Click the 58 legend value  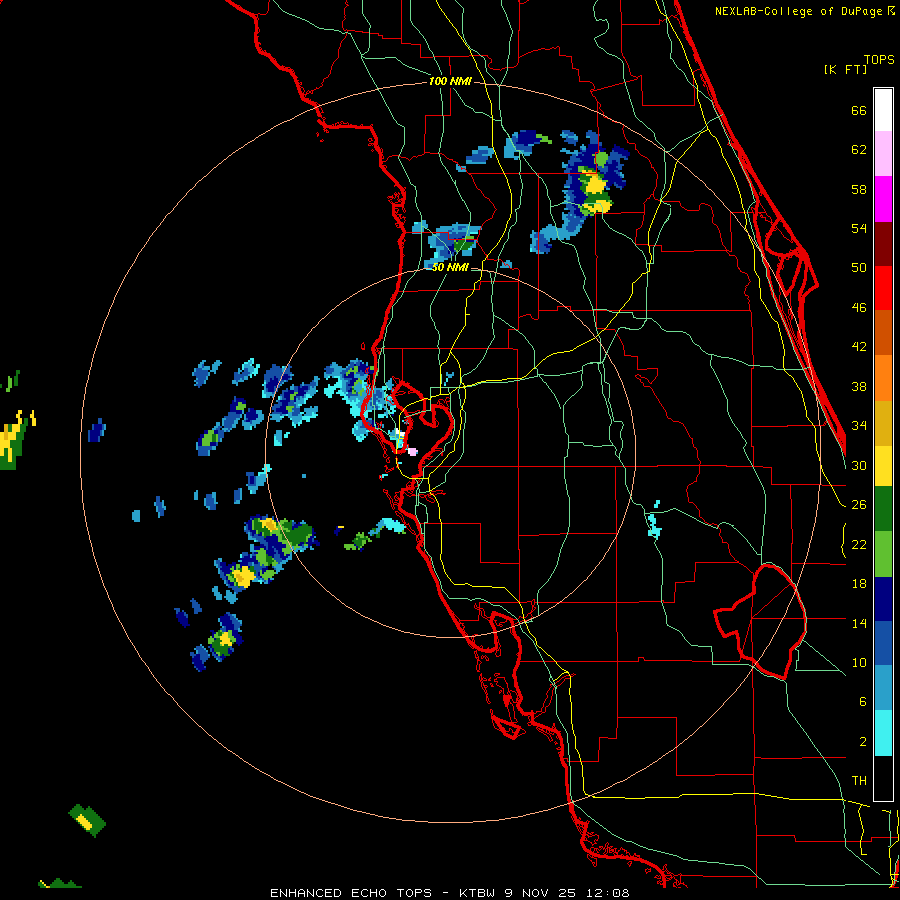click(x=859, y=189)
